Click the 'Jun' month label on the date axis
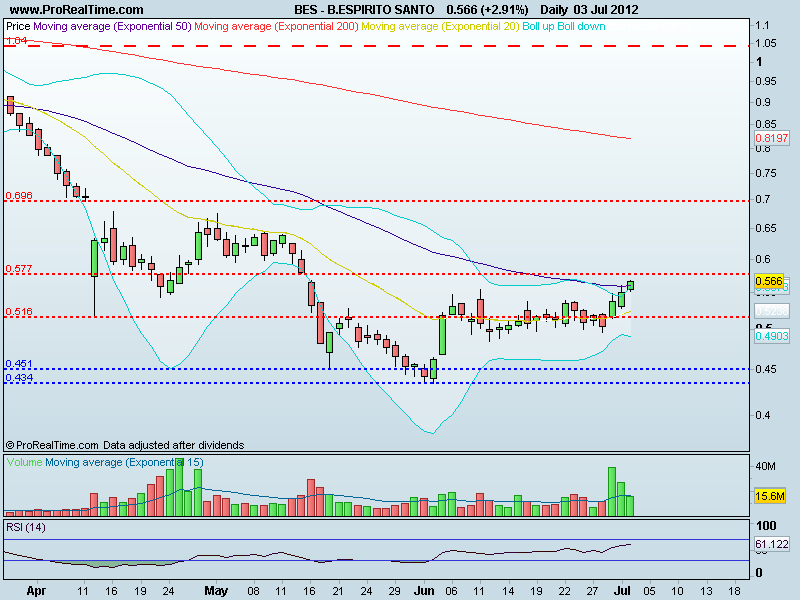The image size is (800, 600). coord(423,591)
